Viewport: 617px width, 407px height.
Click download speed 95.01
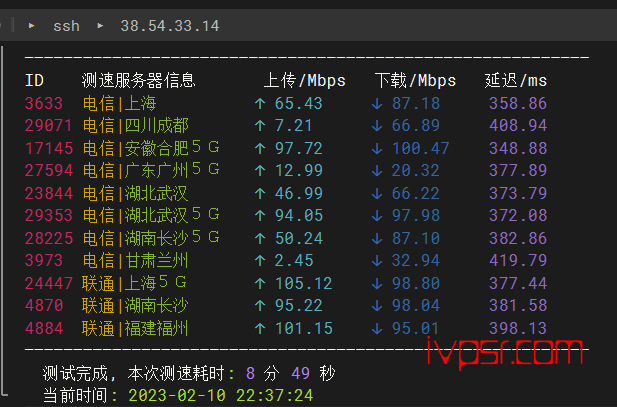416,328
